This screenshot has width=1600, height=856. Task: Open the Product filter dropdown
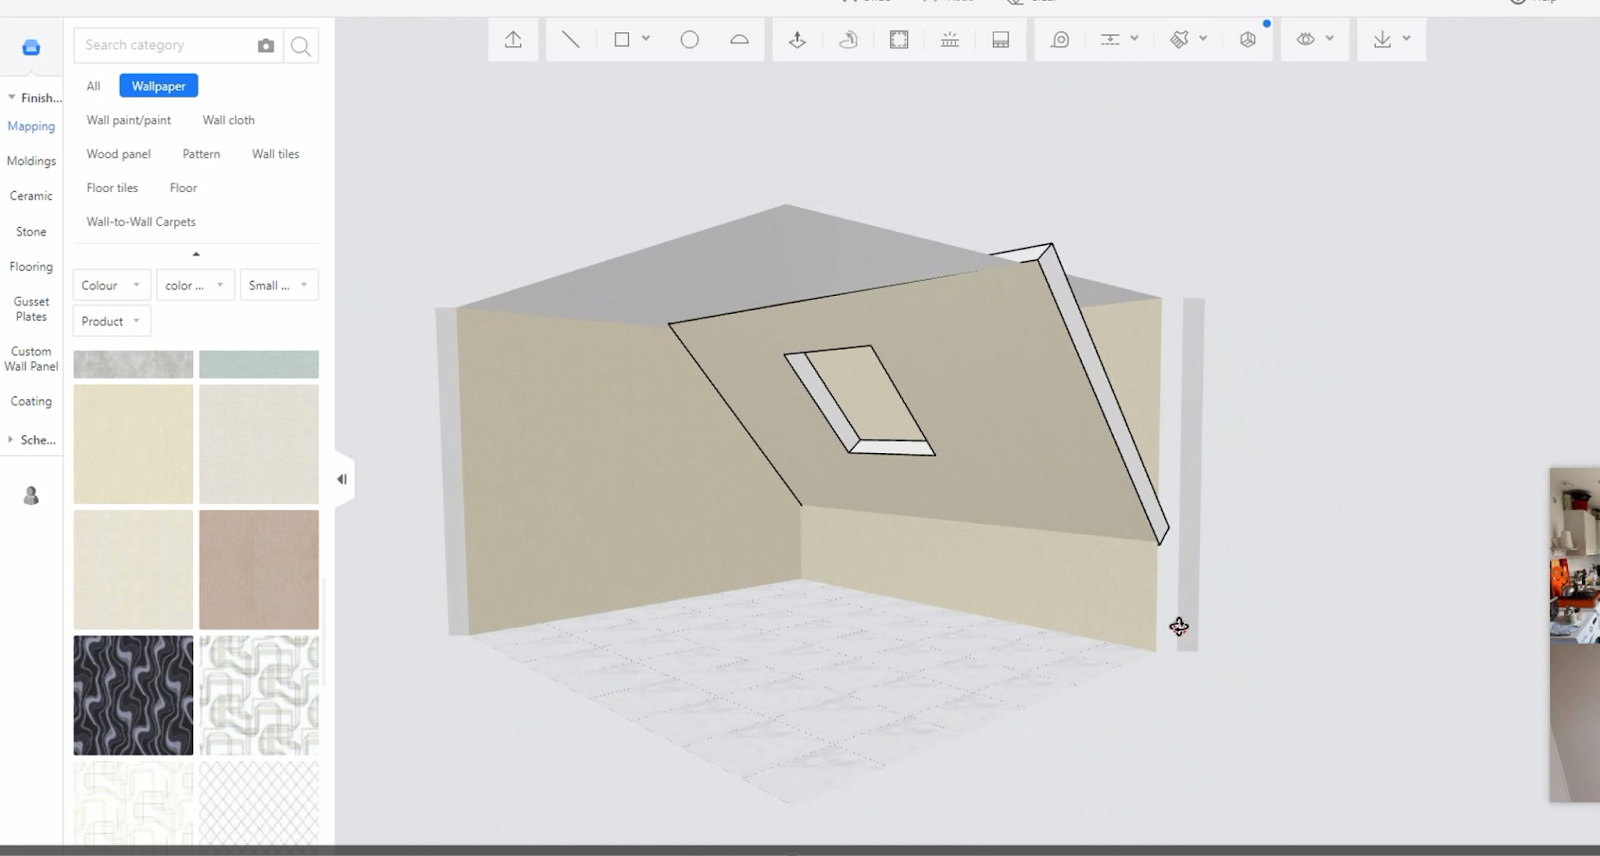[111, 321]
